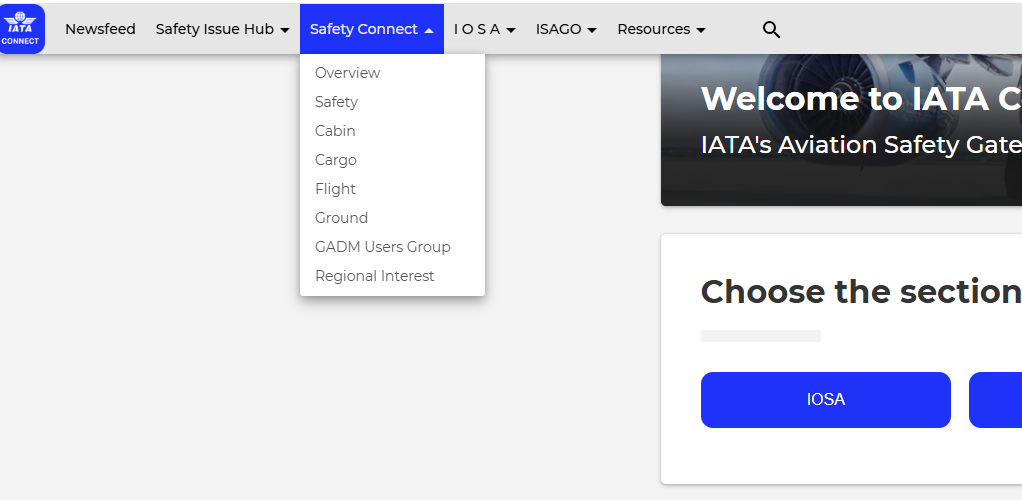The width and height of the screenshot is (1022, 500).
Task: Choose Regional Interest menu entry
Action: click(392, 276)
